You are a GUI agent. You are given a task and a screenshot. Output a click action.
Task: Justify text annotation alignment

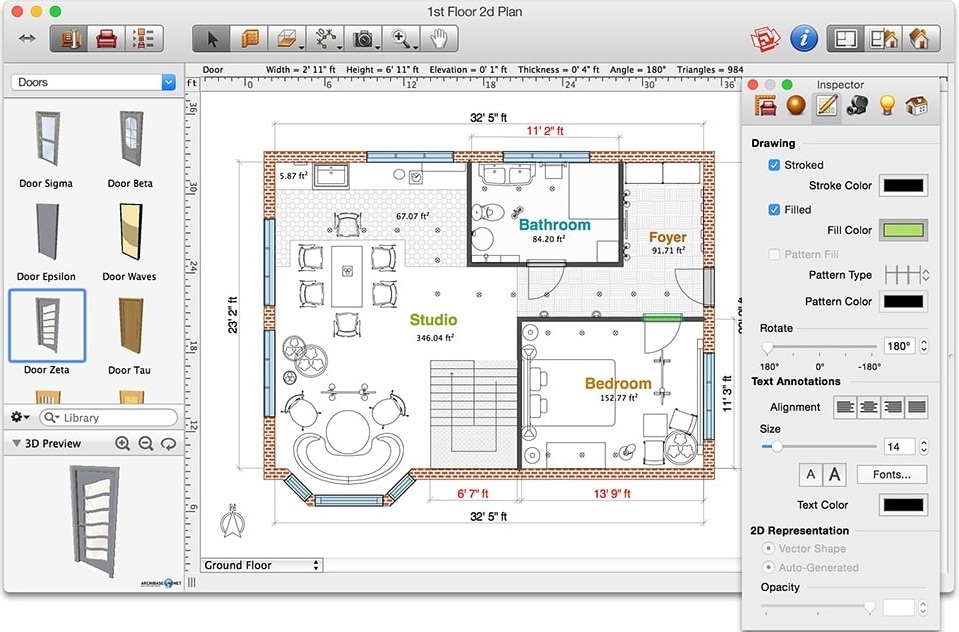click(x=916, y=407)
